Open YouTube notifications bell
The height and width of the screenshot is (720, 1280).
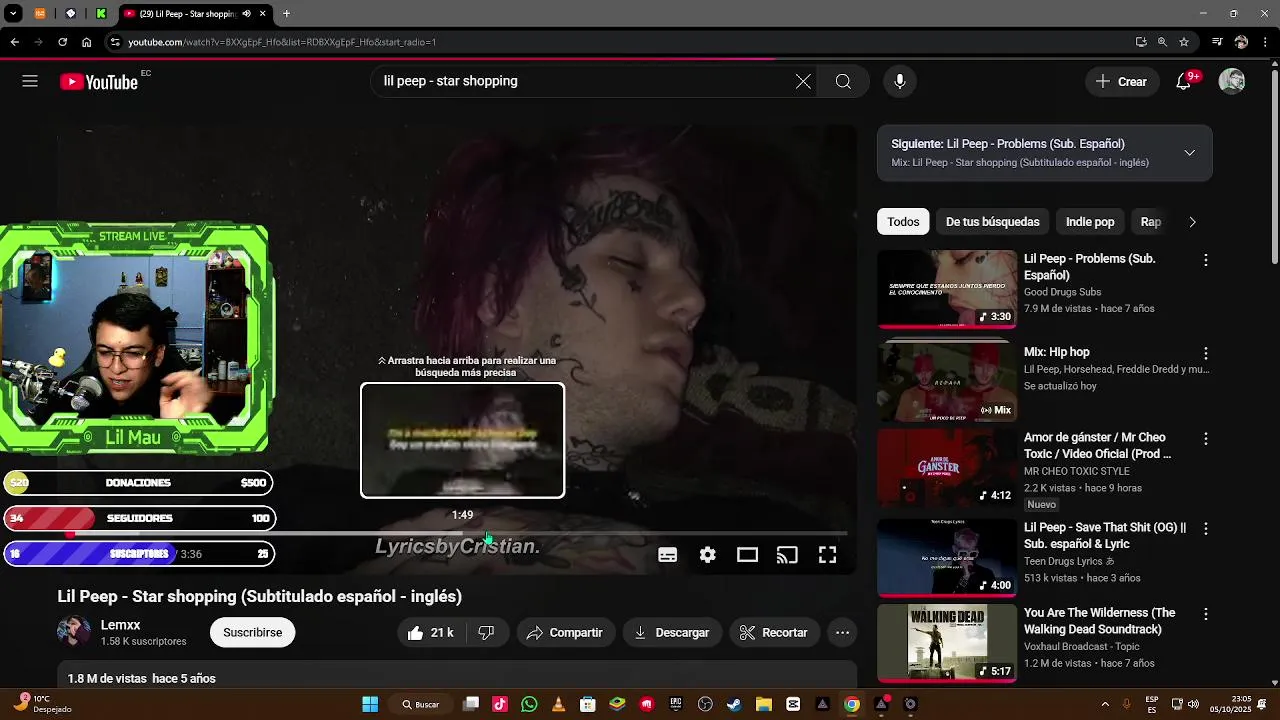(1184, 81)
